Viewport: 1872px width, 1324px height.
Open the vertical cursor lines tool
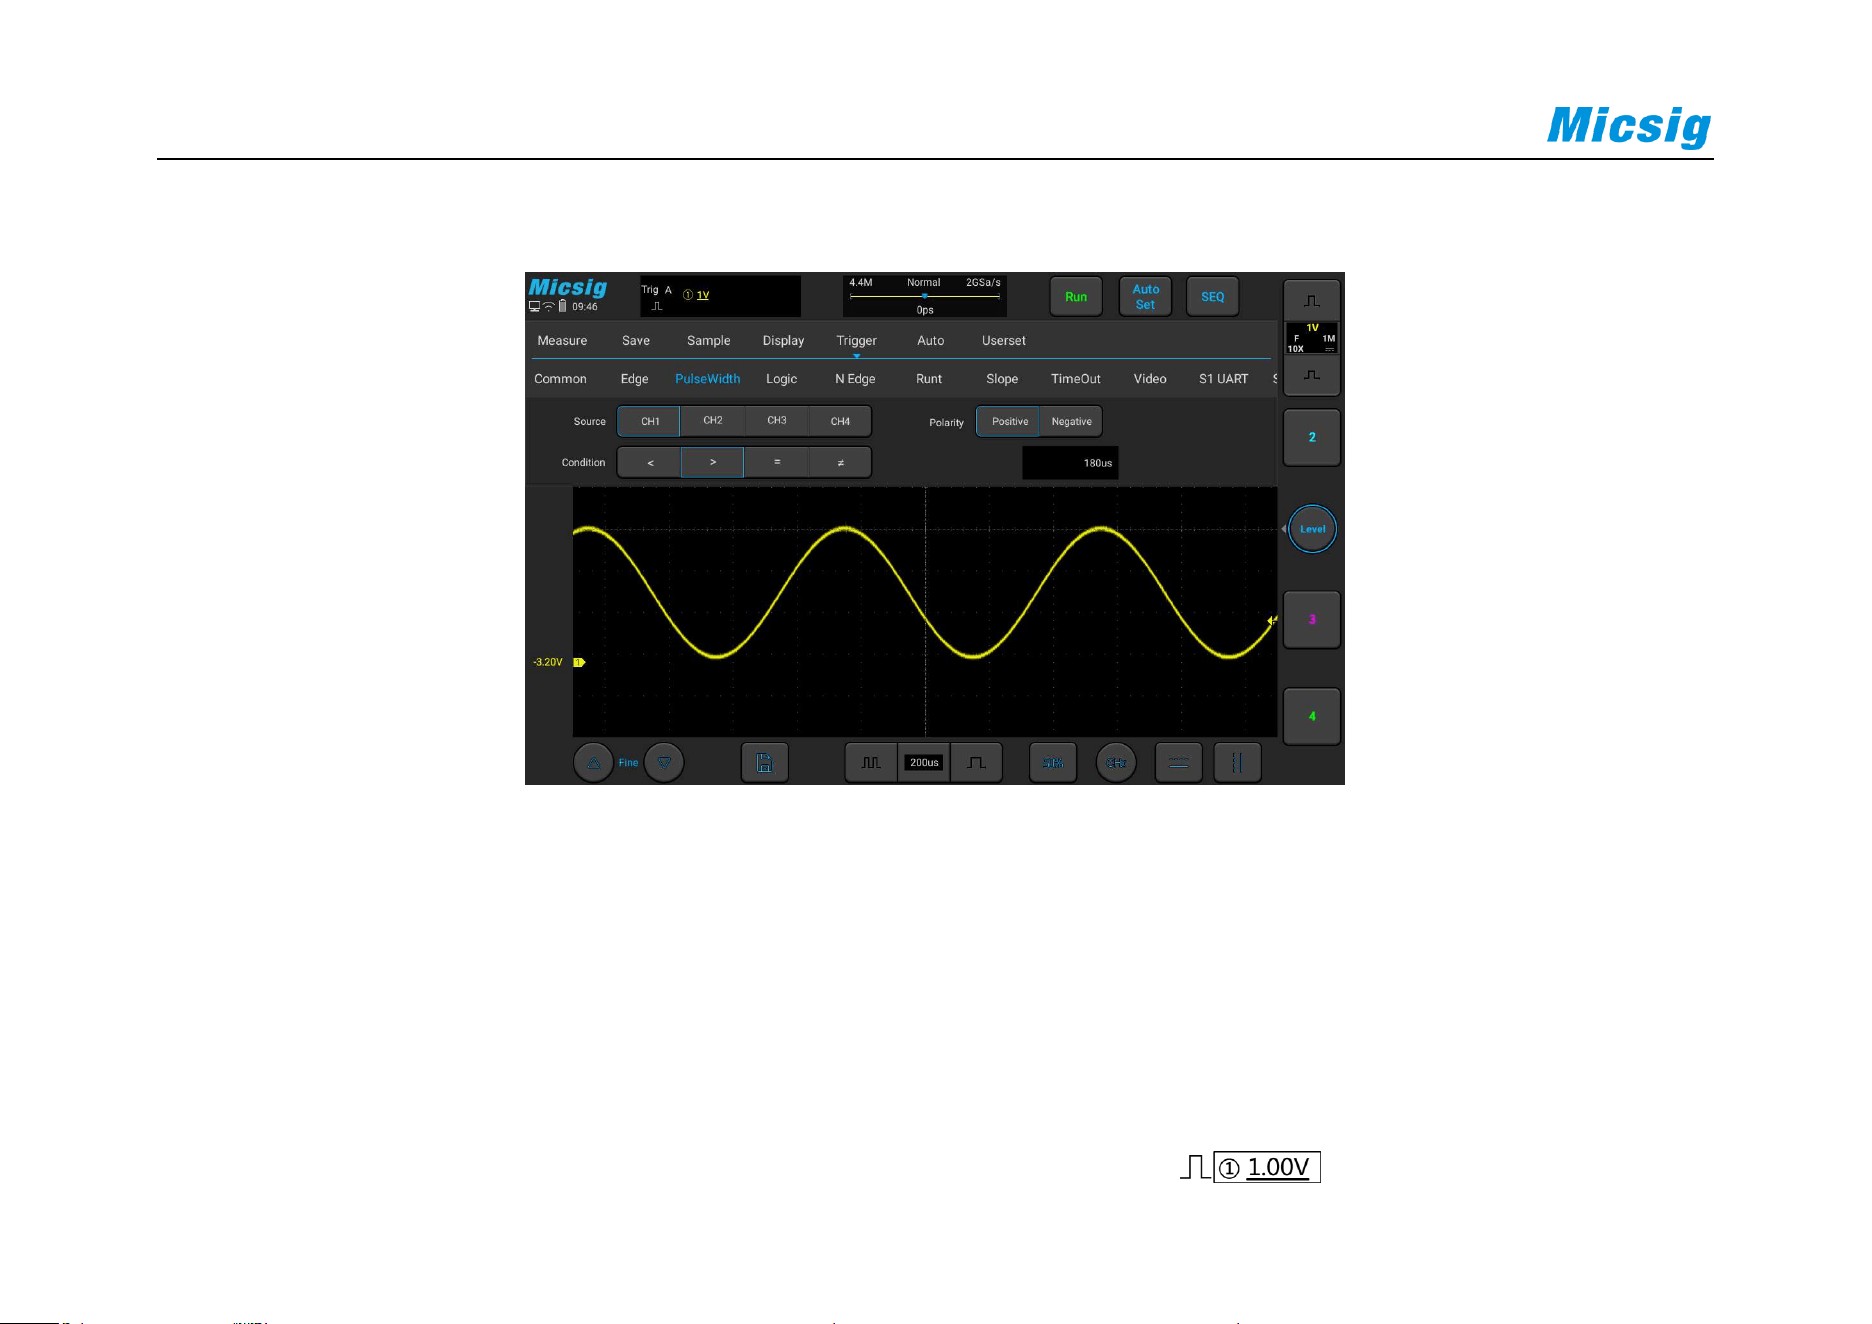click(1238, 763)
